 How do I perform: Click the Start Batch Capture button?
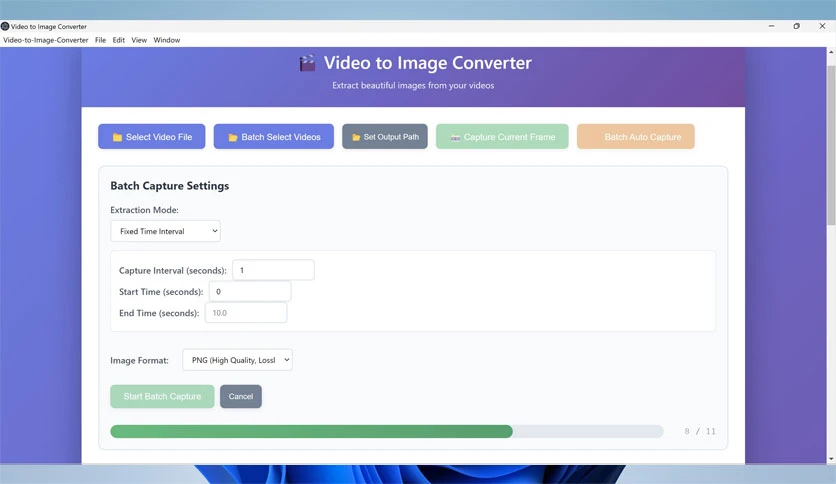[162, 396]
